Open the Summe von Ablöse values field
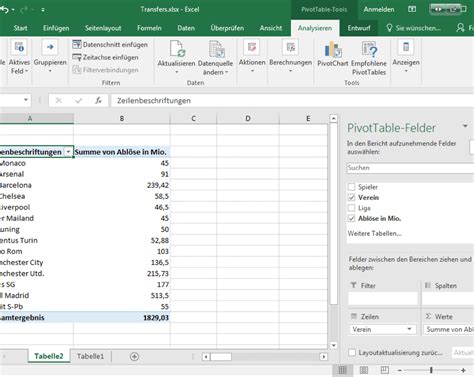 pyautogui.click(x=449, y=329)
